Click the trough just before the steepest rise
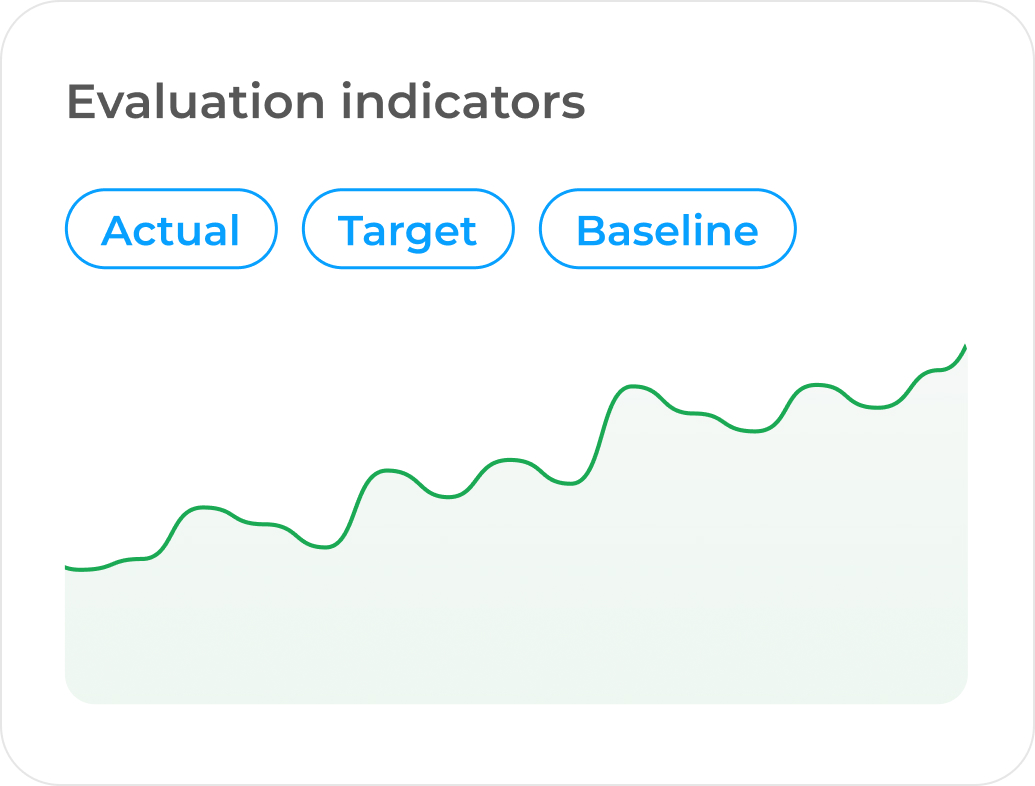The width and height of the screenshot is (1035, 786). [x=570, y=484]
